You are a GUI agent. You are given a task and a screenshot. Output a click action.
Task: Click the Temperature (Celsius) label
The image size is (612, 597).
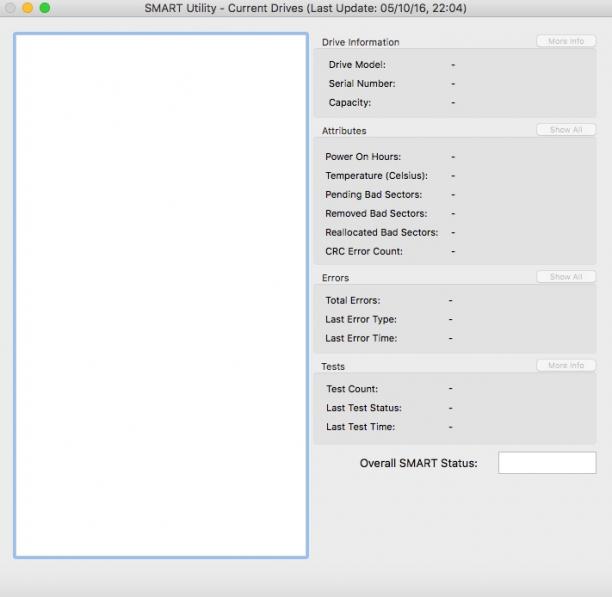(x=376, y=176)
